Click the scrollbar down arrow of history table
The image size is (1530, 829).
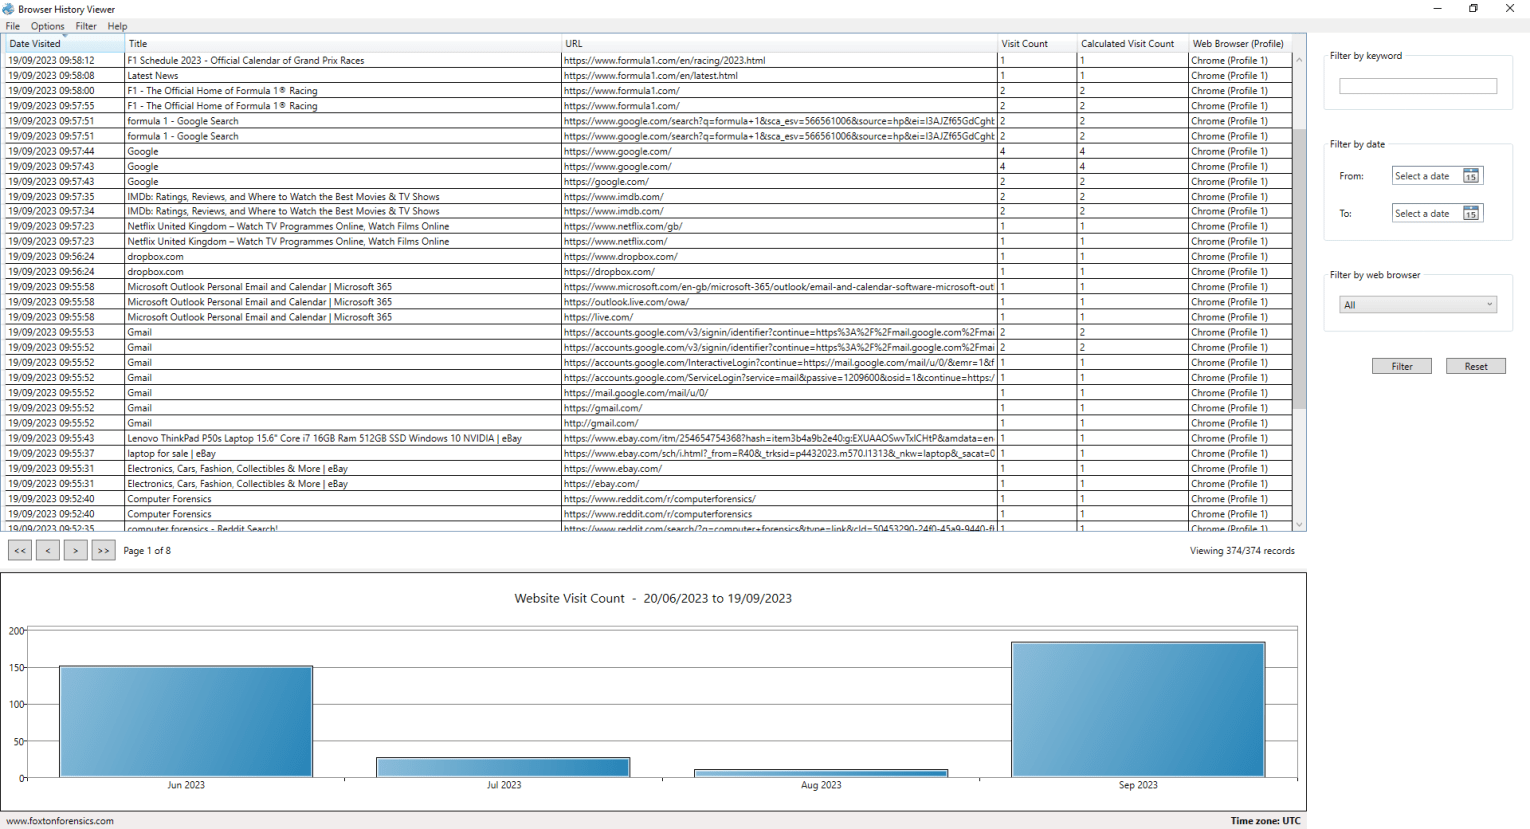[x=1299, y=524]
